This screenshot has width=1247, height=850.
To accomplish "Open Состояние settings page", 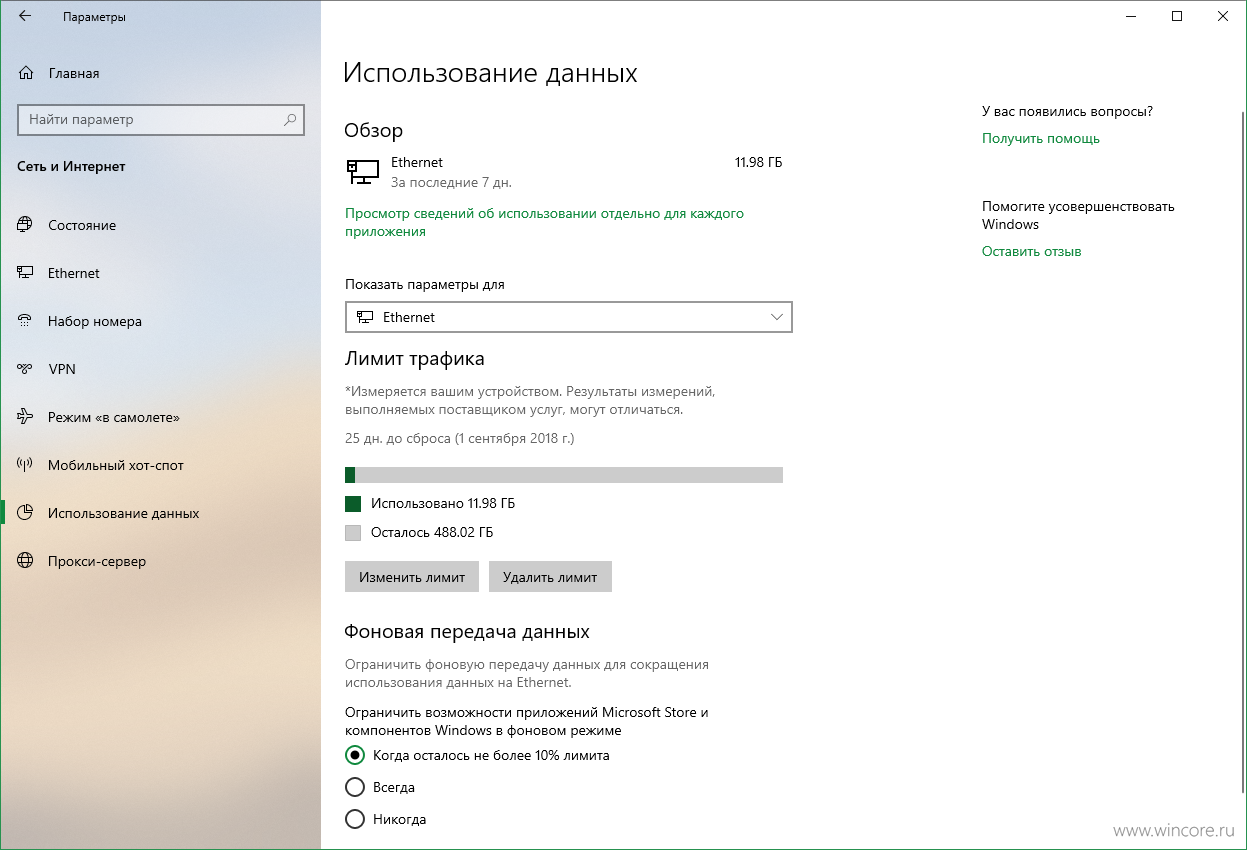I will (160, 225).
